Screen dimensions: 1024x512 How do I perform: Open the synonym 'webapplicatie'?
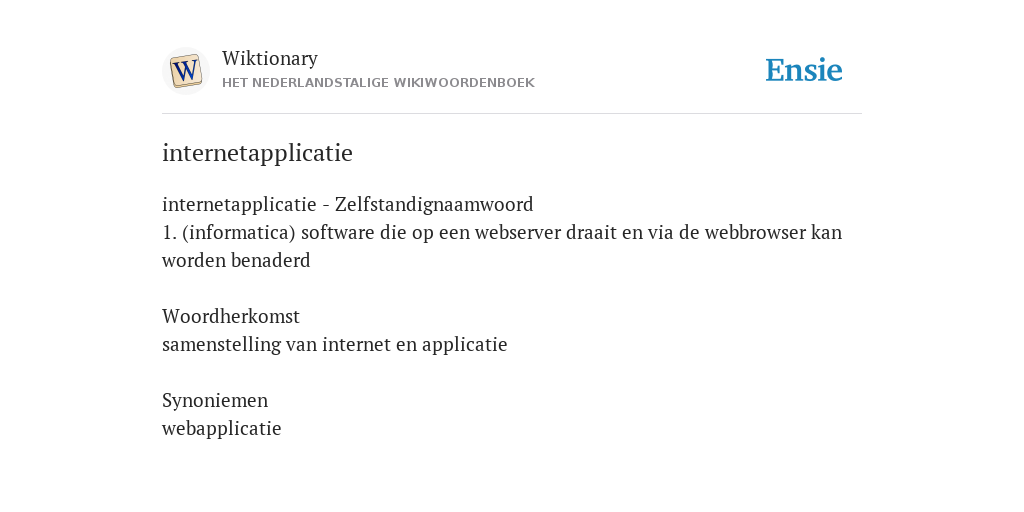(x=221, y=429)
